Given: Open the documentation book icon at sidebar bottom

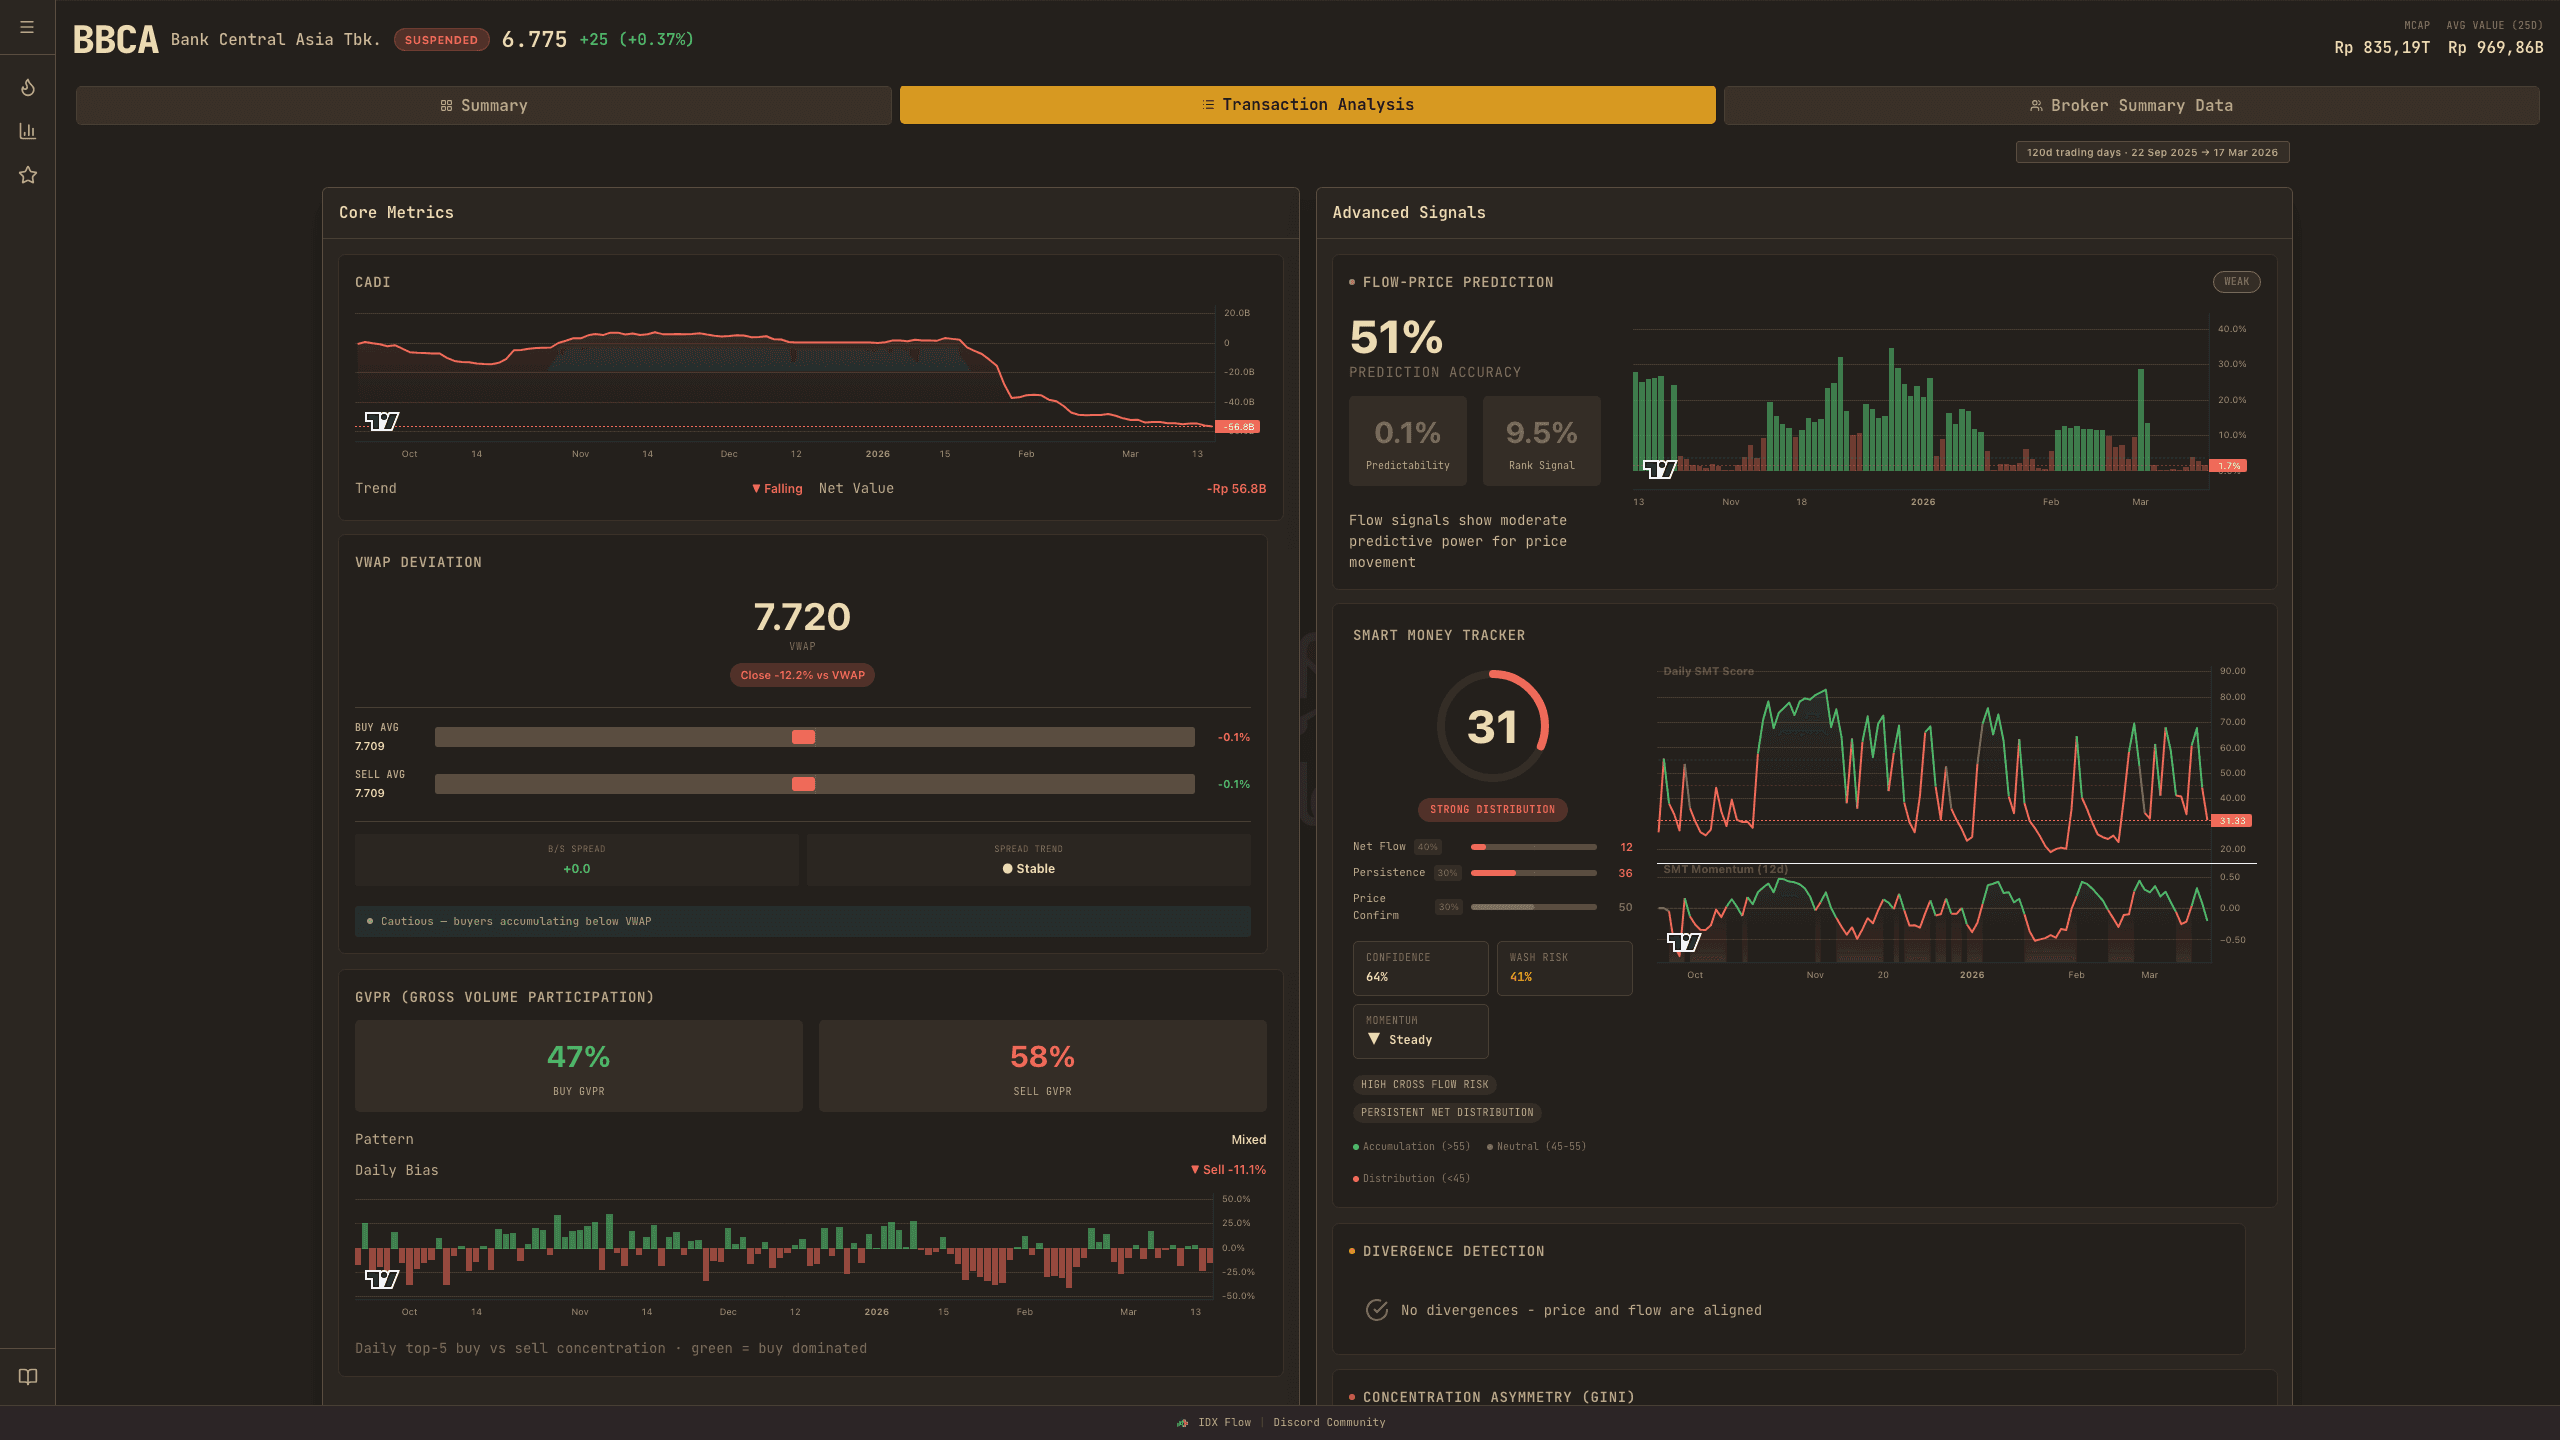Looking at the screenshot, I should point(27,1377).
